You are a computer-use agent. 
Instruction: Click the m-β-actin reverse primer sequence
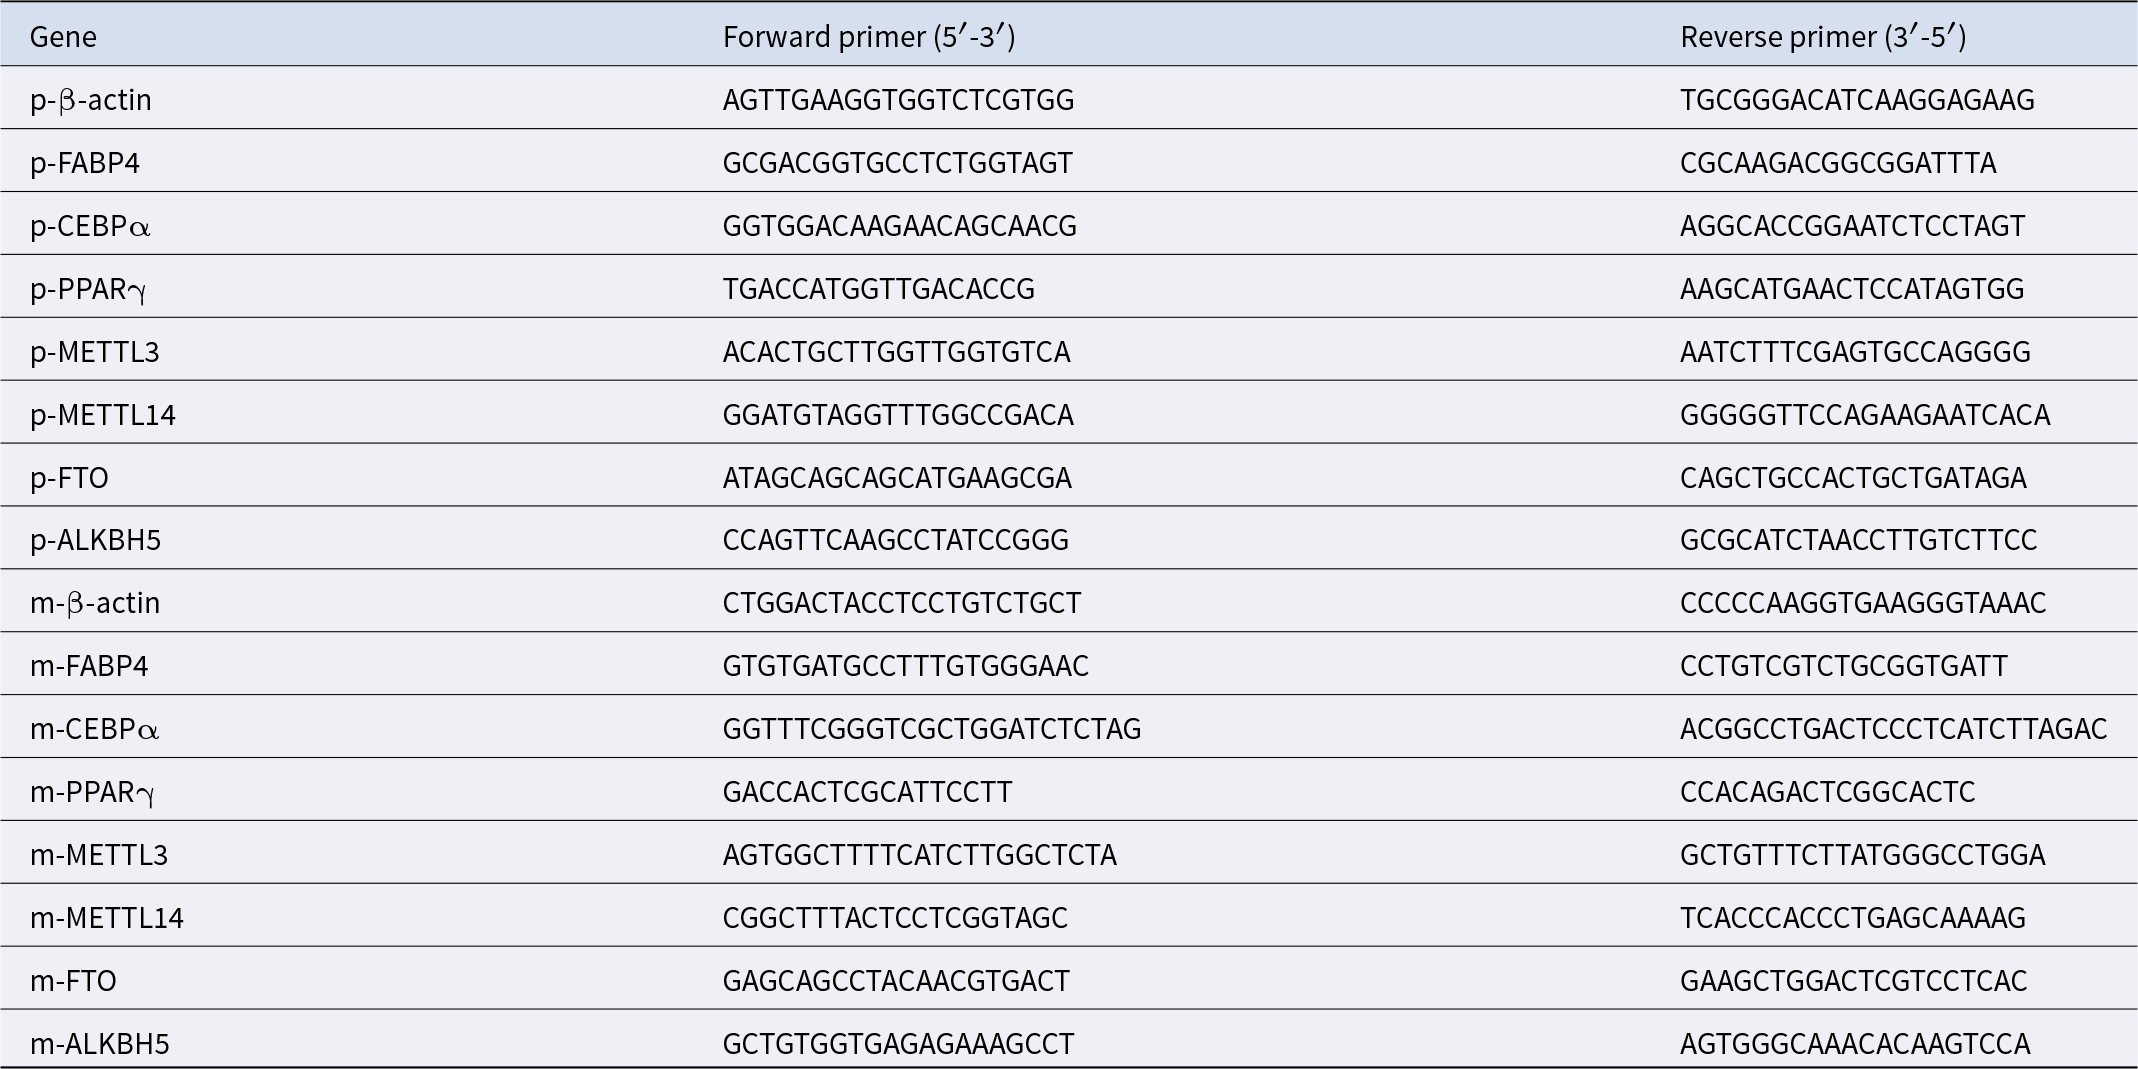coord(1863,603)
